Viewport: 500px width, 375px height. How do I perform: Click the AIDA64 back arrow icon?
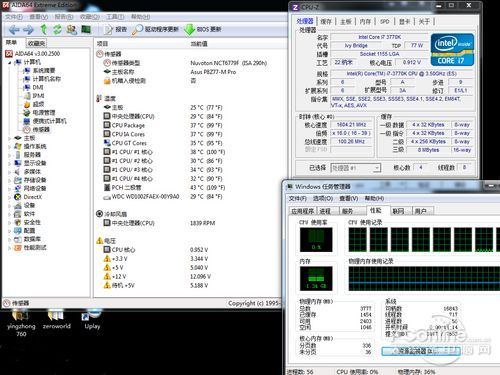(x=14, y=30)
